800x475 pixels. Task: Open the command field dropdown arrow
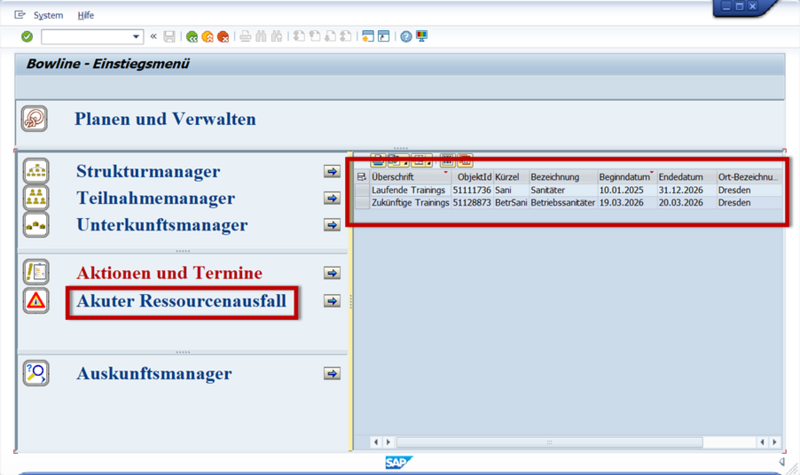[x=136, y=37]
